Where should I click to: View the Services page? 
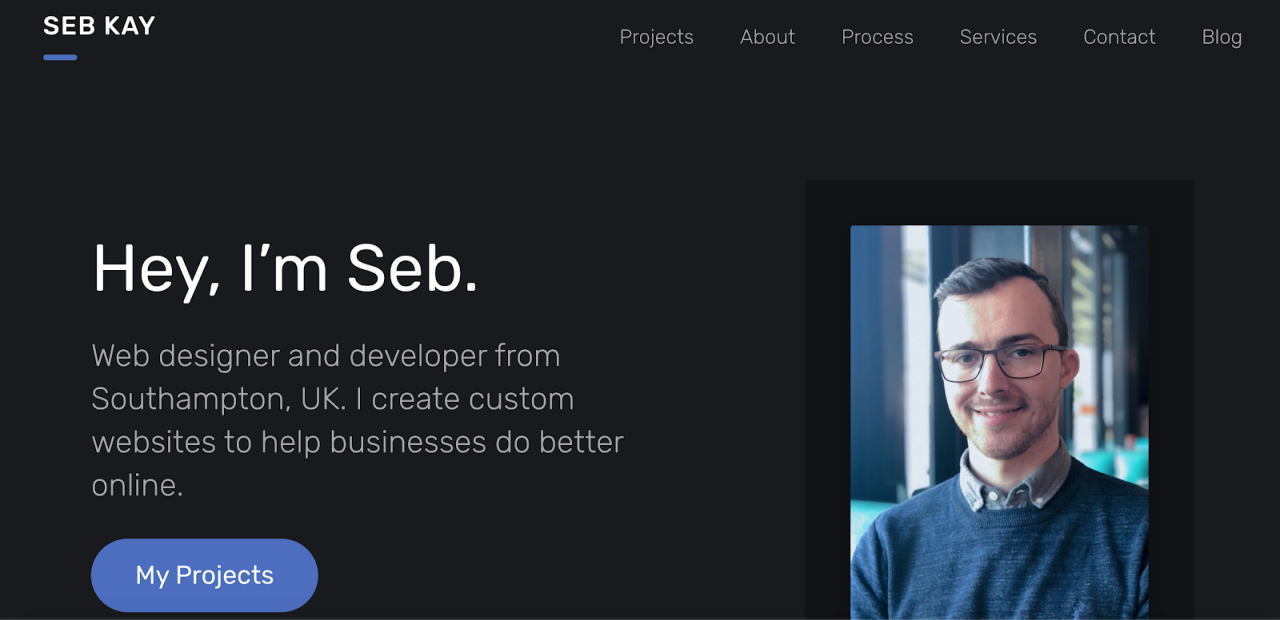coord(998,37)
